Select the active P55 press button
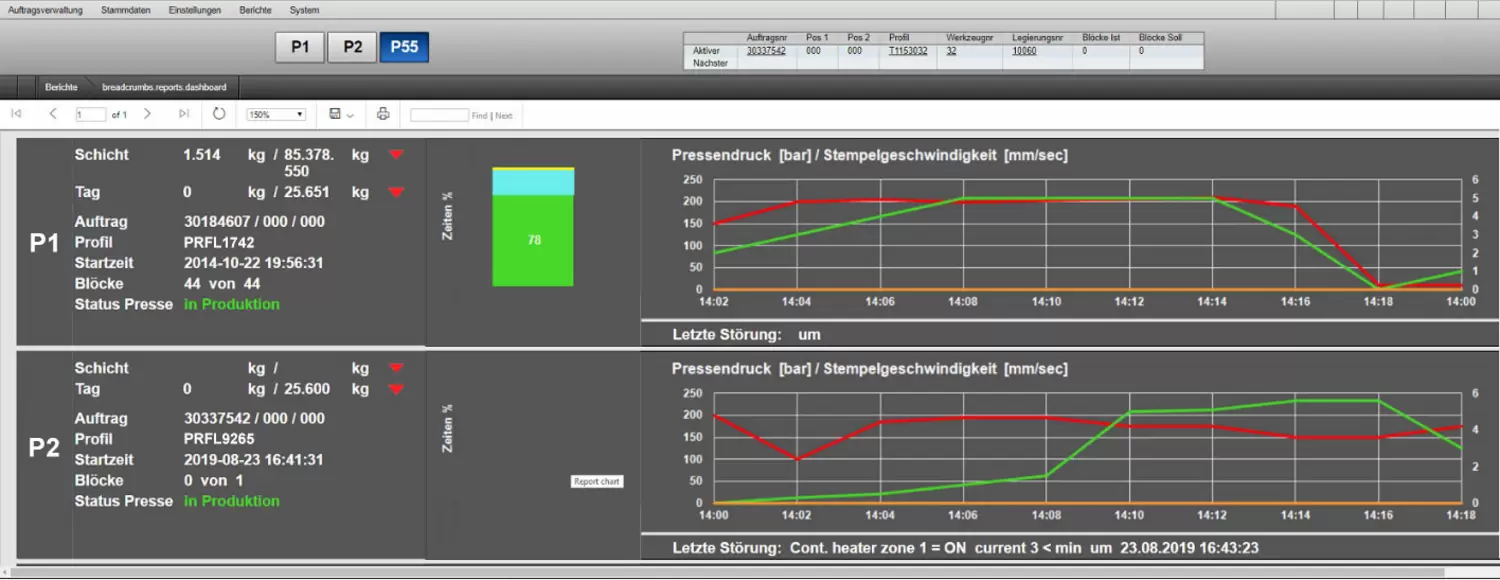Screen dimensions: 1500x580 (x=404, y=47)
